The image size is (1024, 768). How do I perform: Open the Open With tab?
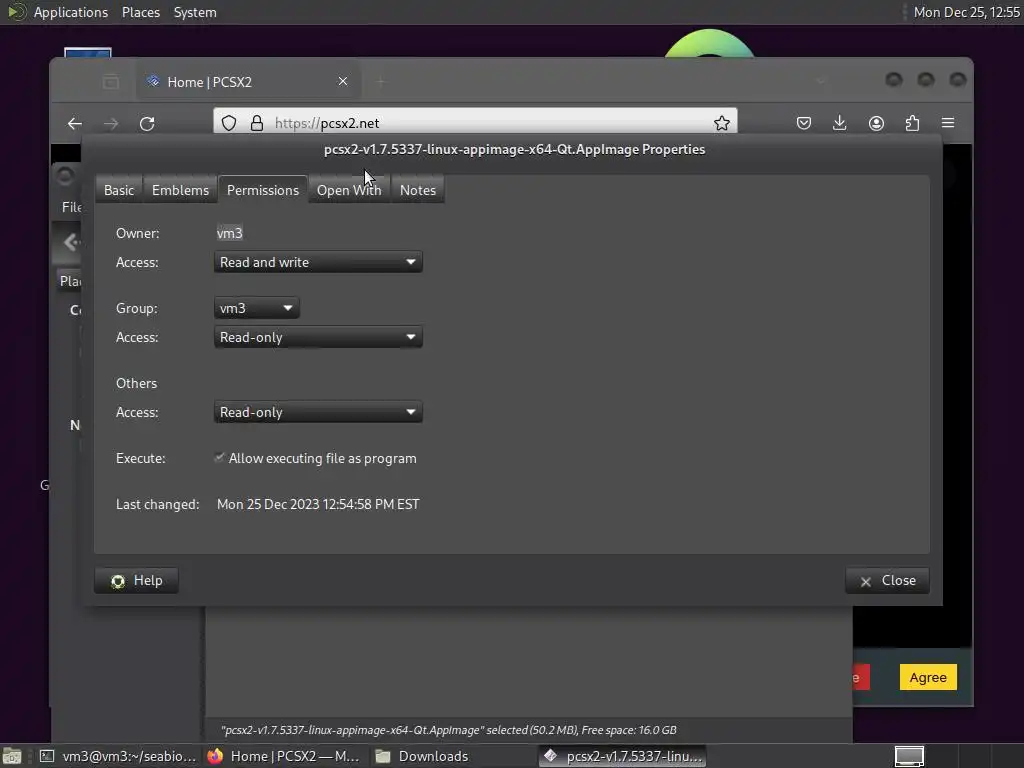click(349, 190)
